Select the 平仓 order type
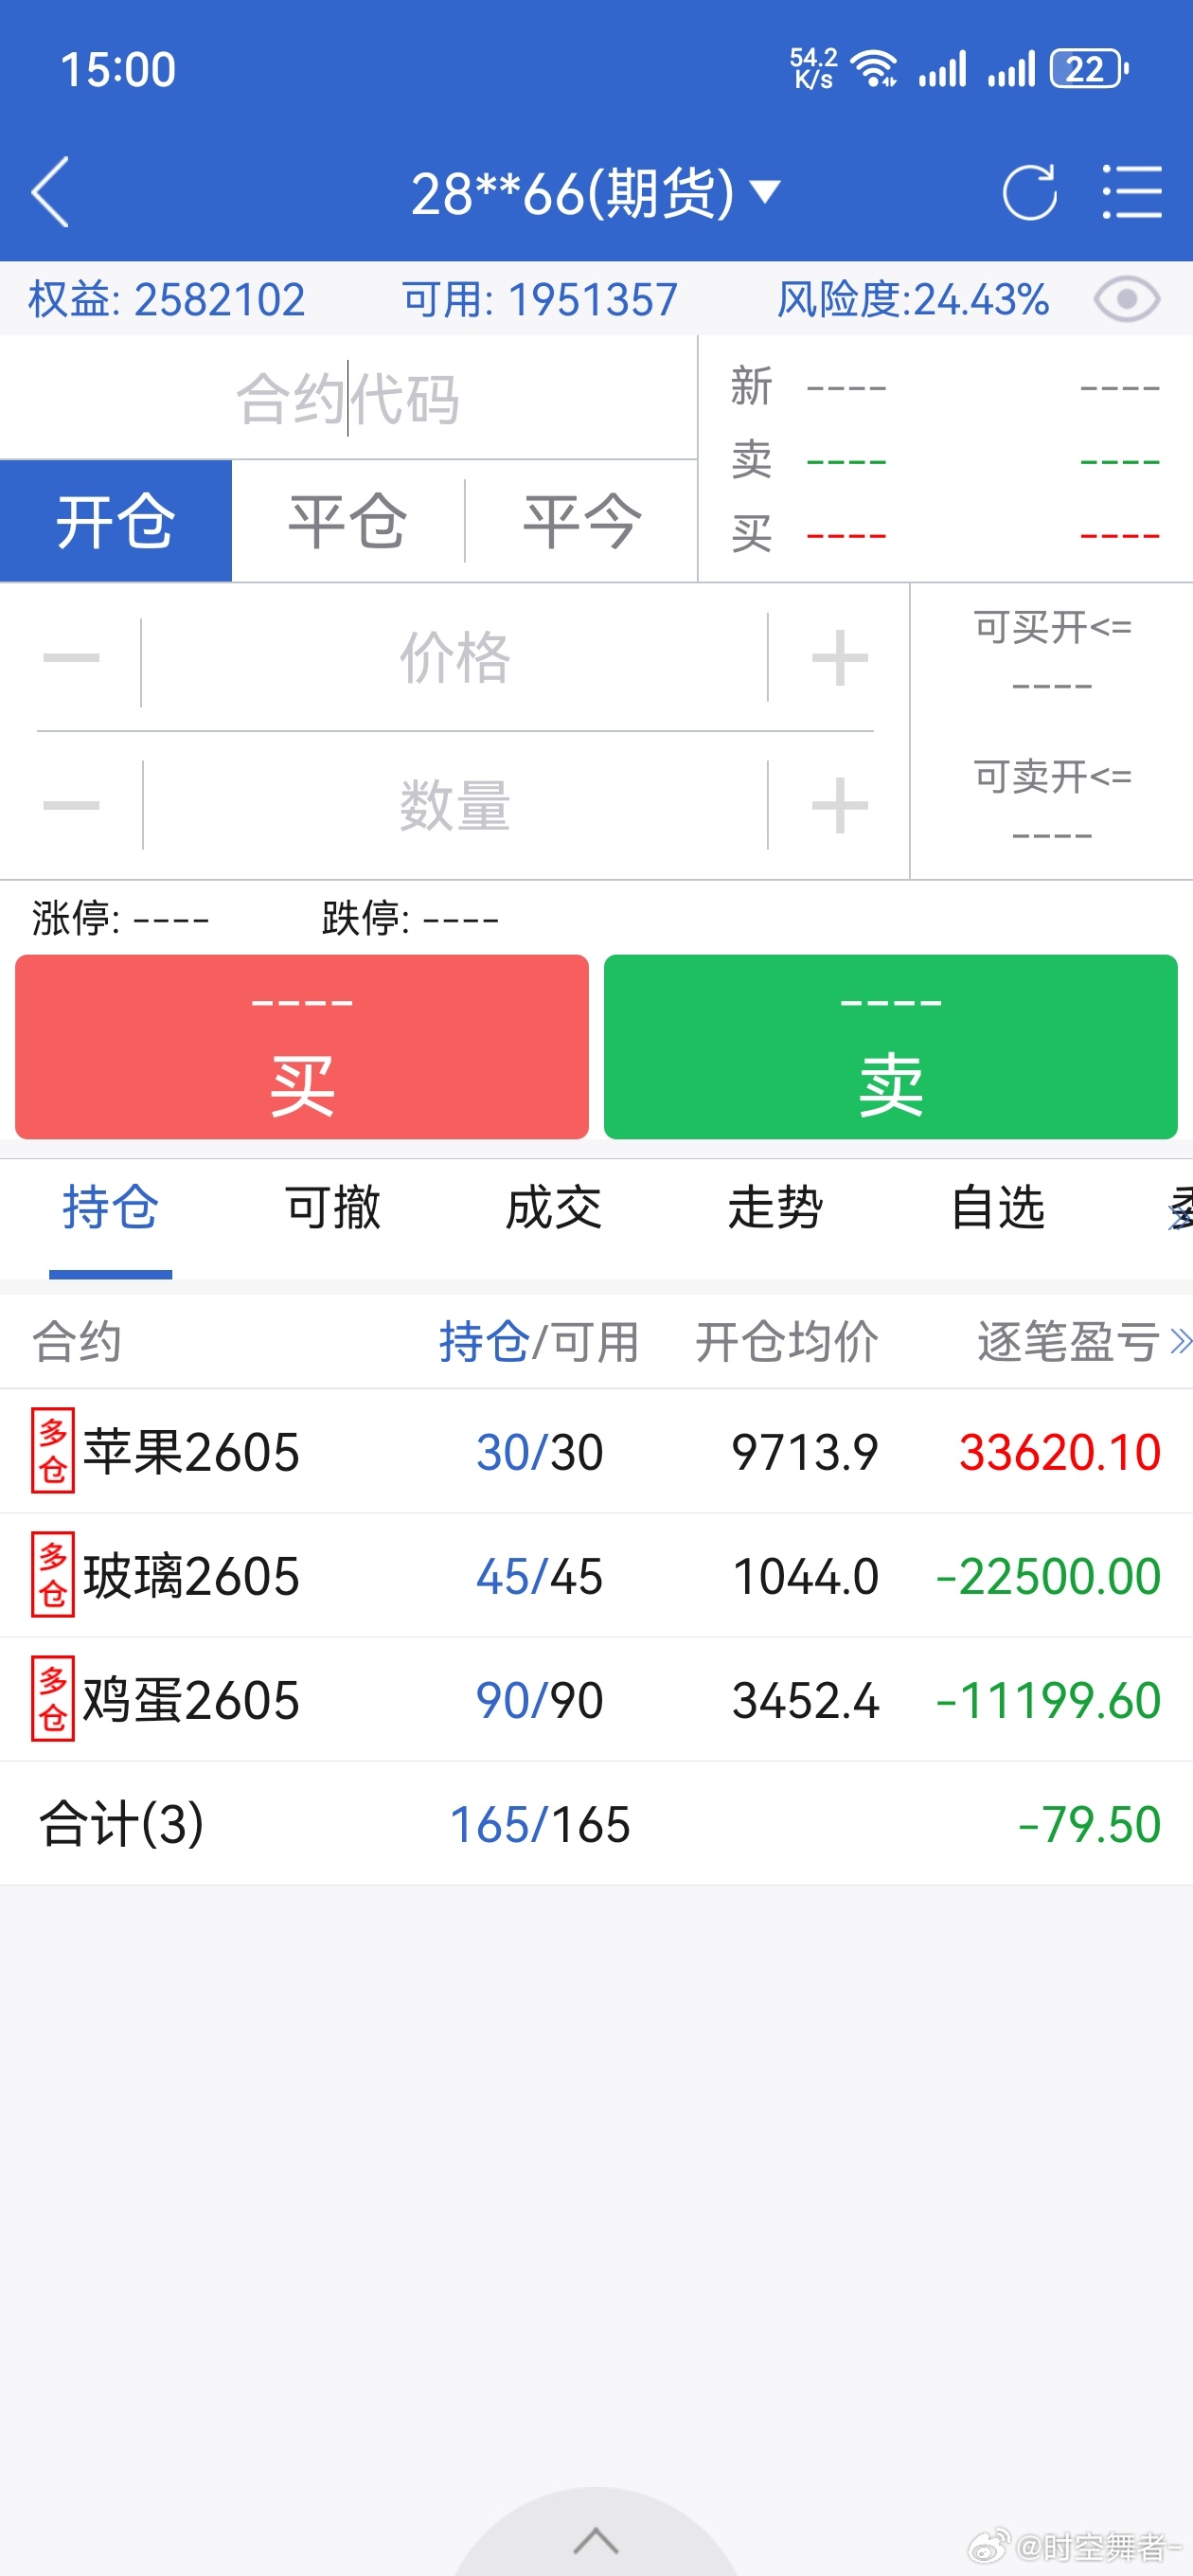 pyautogui.click(x=348, y=521)
